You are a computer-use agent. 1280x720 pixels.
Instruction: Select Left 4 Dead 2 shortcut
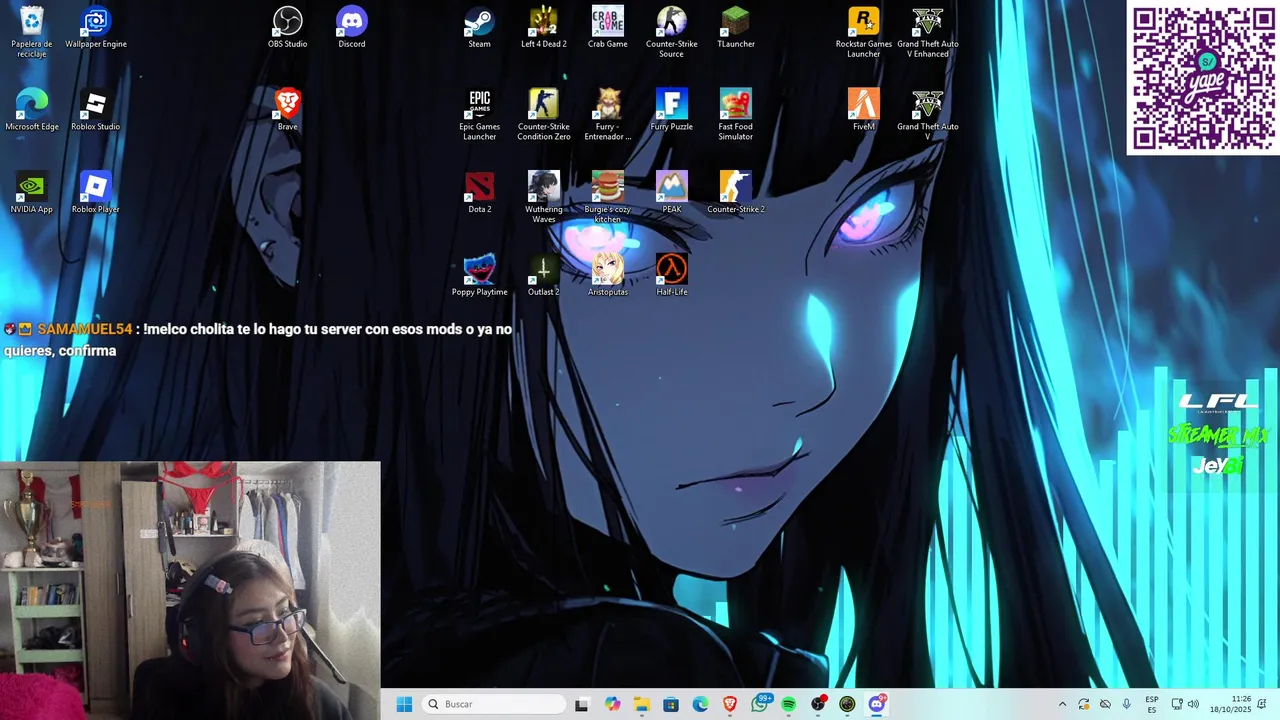click(x=544, y=27)
